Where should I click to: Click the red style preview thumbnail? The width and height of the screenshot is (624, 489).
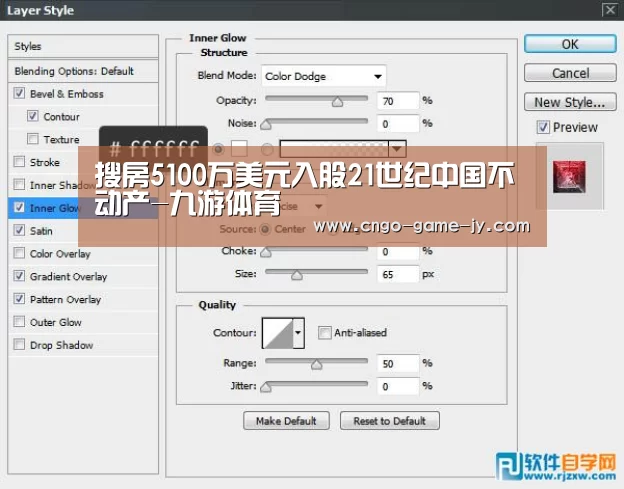569,177
